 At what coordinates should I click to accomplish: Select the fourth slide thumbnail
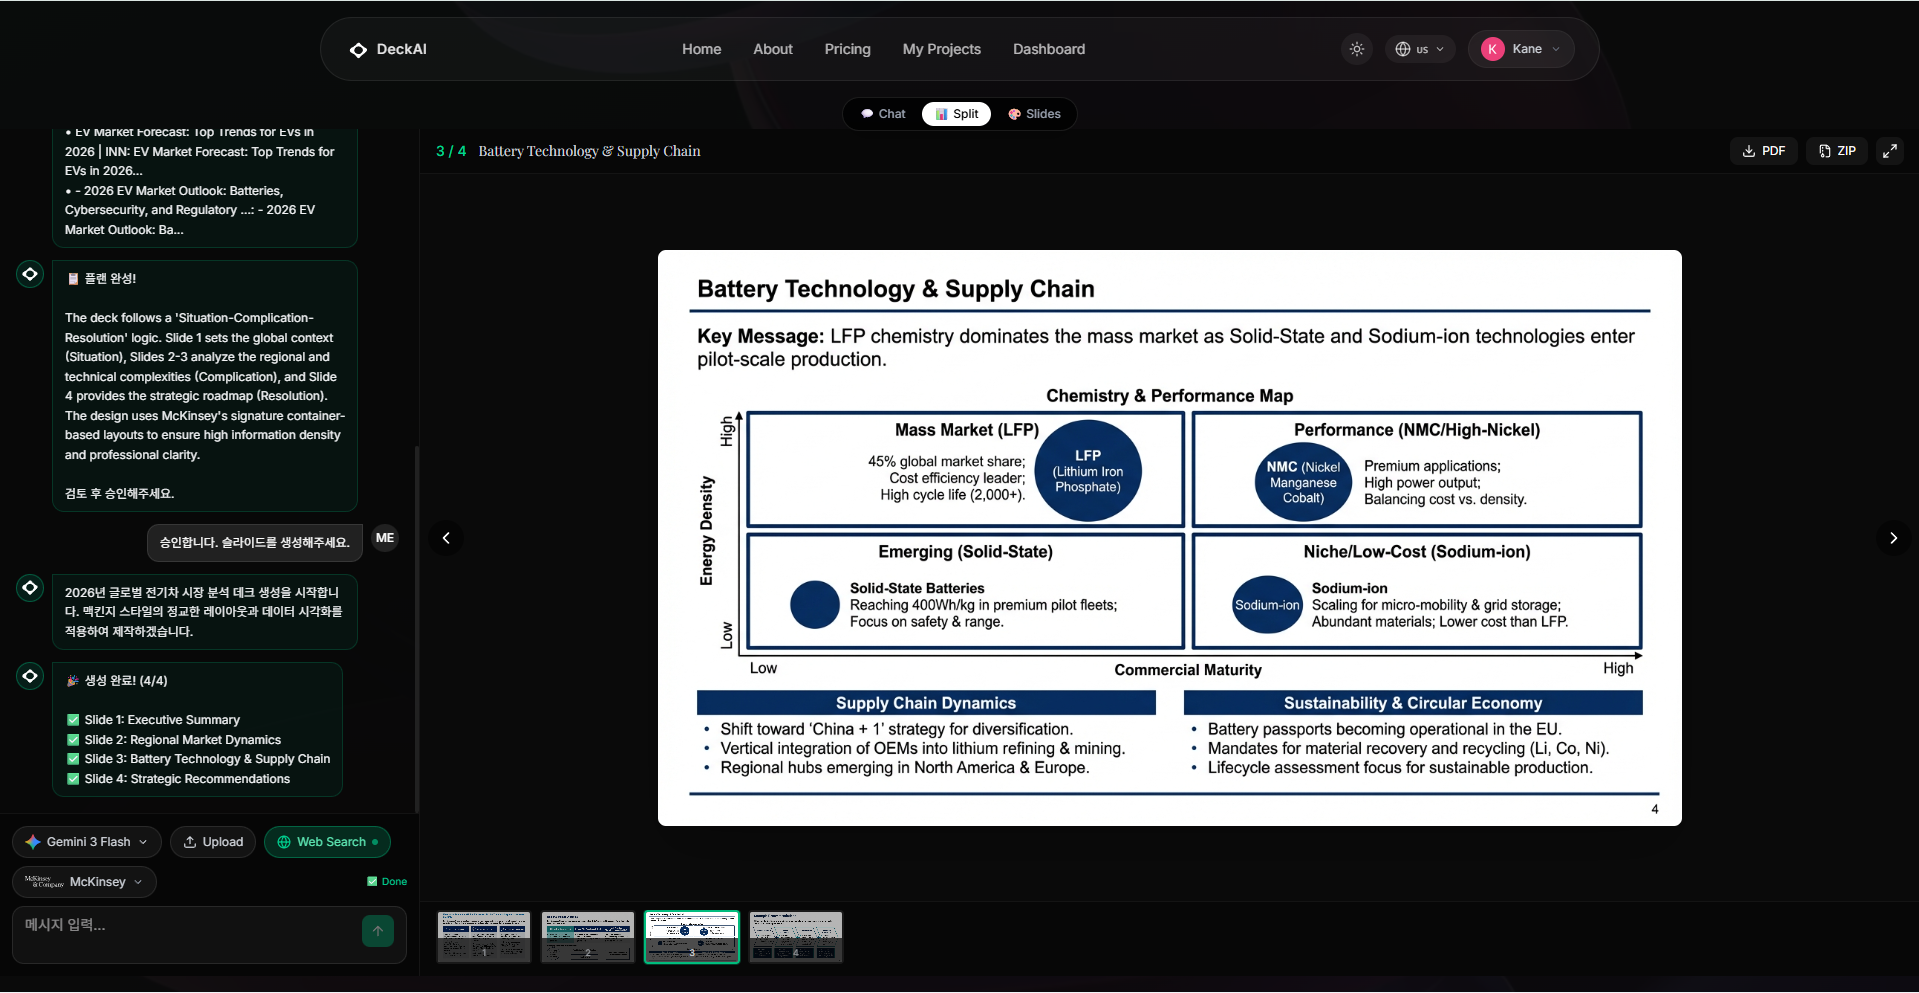(x=796, y=937)
